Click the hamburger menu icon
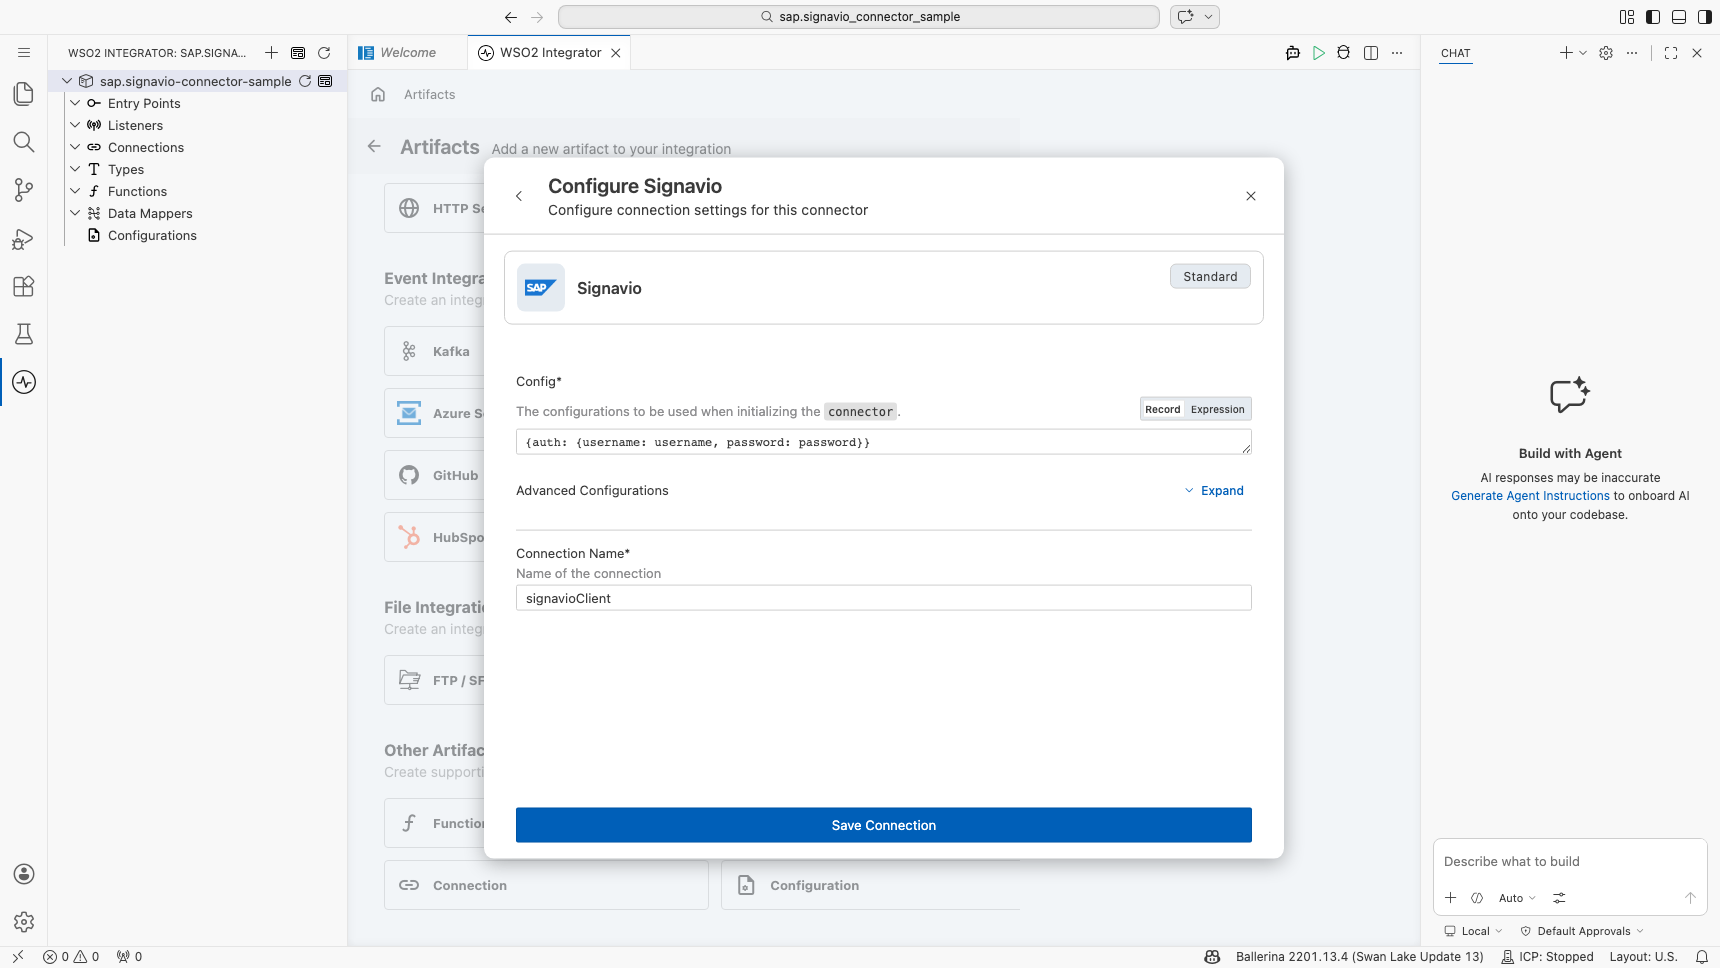1720x968 pixels. tap(24, 53)
